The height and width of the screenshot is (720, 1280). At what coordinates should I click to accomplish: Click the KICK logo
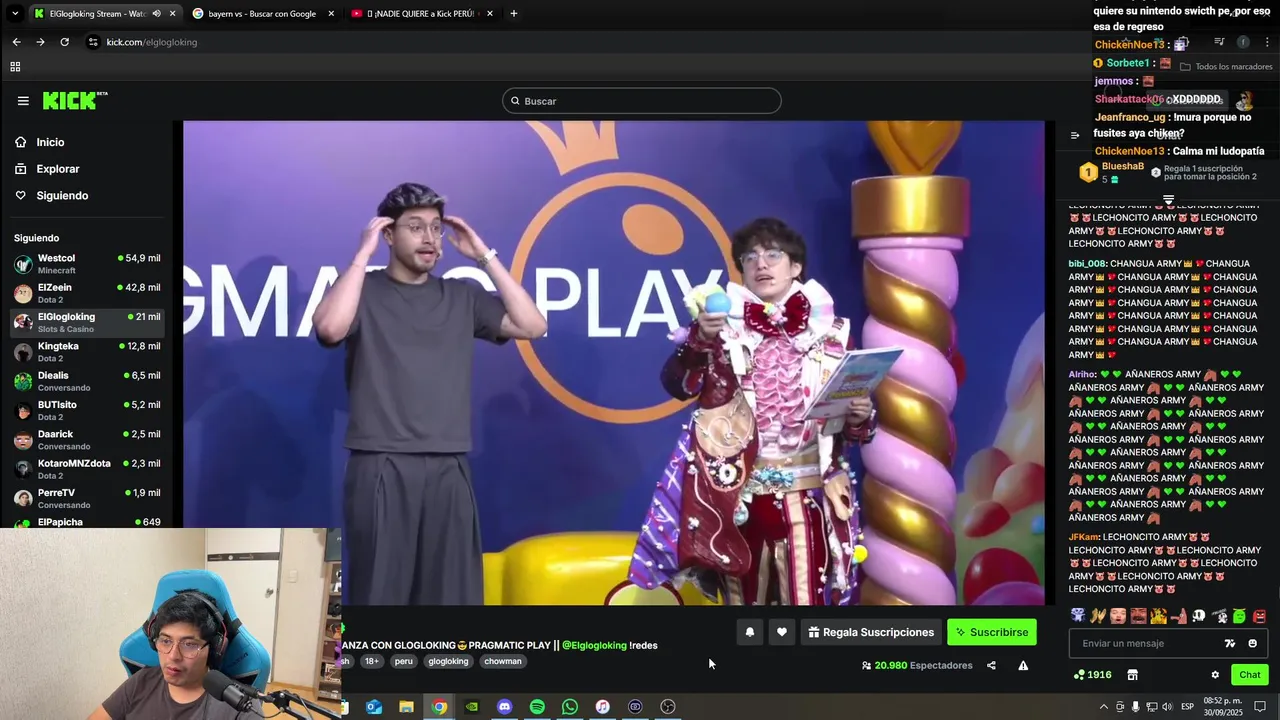75,100
